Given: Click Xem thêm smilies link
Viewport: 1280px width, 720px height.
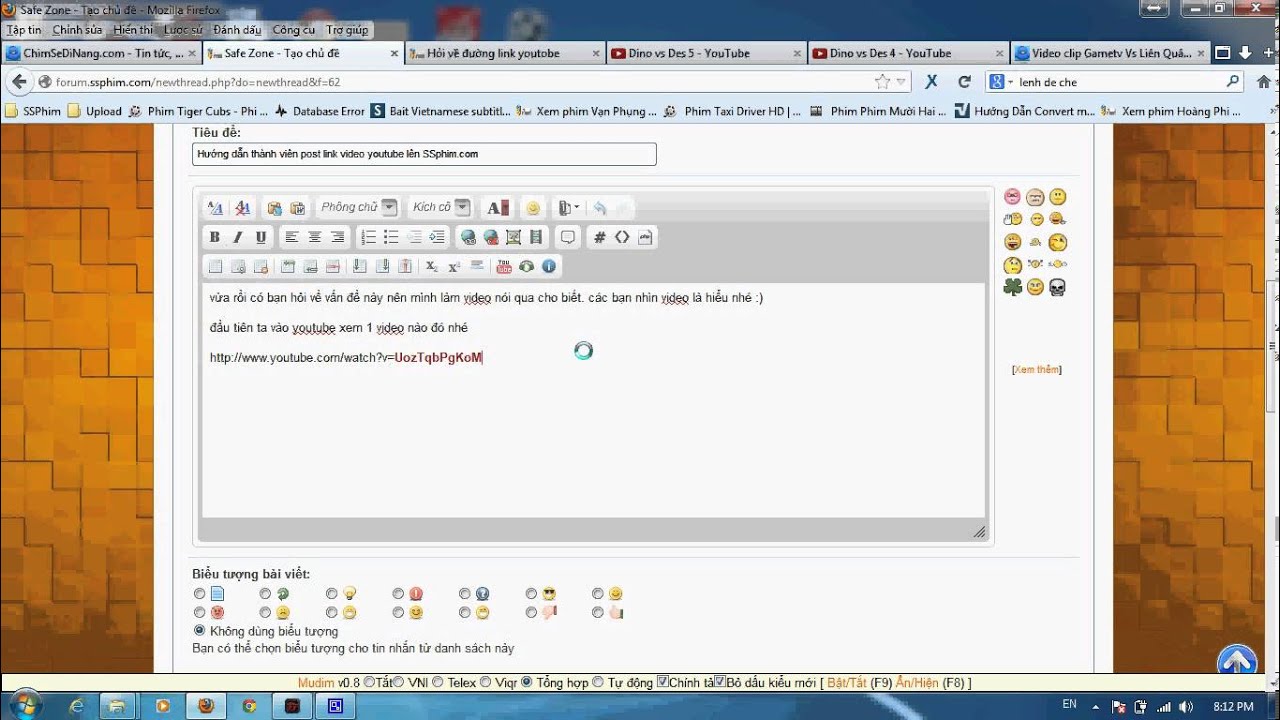Looking at the screenshot, I should click(x=1037, y=370).
